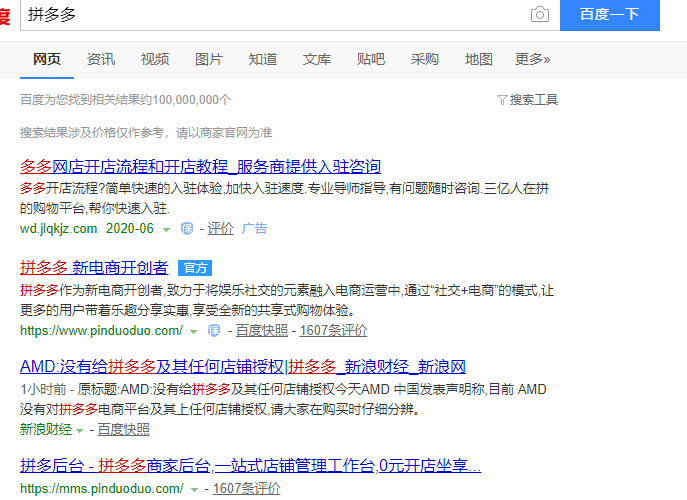Click the 新浪财经 source label
Screen dimensions: 687x500
46,429
